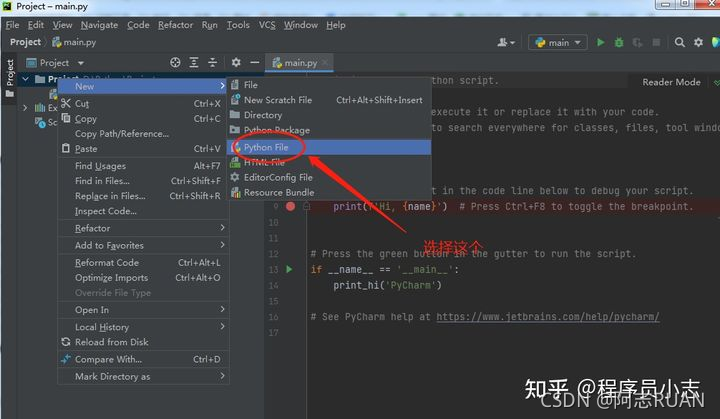Choose Reformat Code entry
Screen dimensions: 720x419
click(x=142, y=263)
